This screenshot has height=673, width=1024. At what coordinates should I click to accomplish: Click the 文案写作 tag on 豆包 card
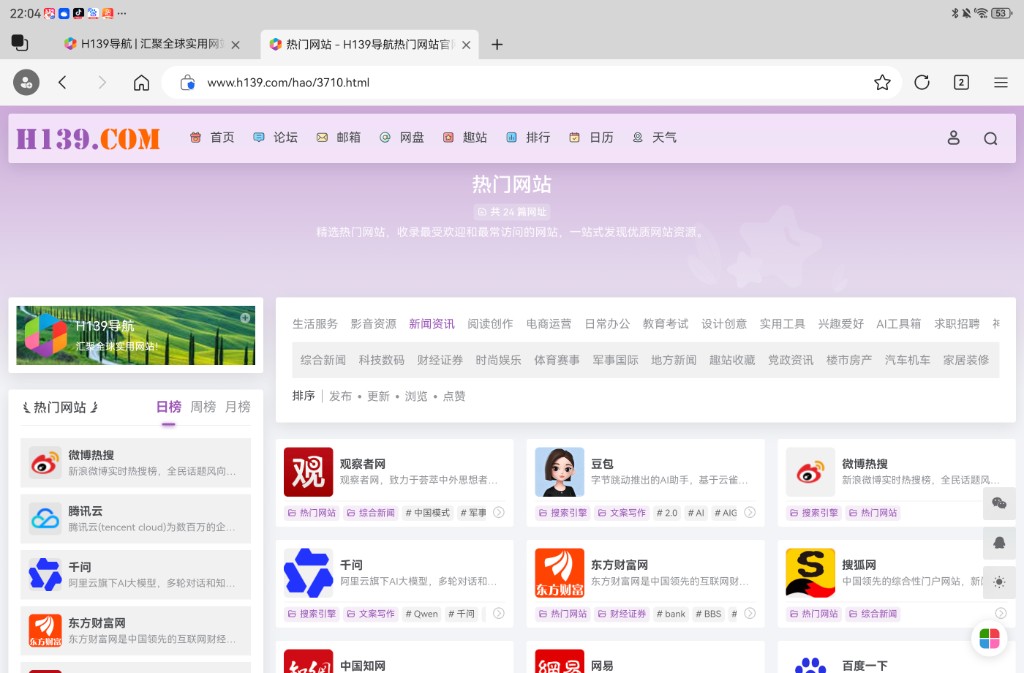[621, 512]
